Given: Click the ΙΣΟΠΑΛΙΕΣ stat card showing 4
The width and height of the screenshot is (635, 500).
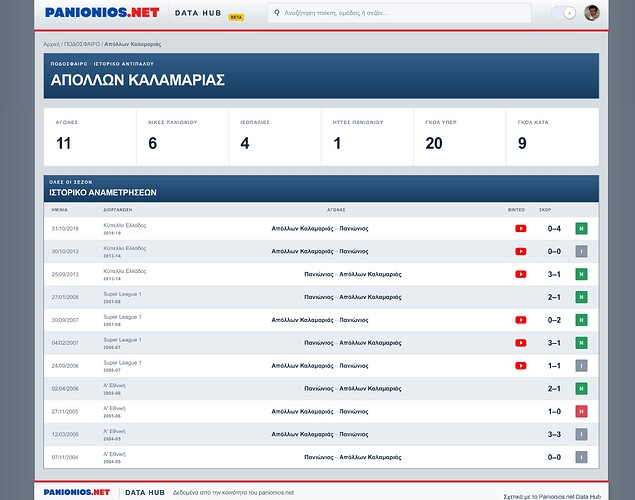Looking at the screenshot, I should pos(275,137).
